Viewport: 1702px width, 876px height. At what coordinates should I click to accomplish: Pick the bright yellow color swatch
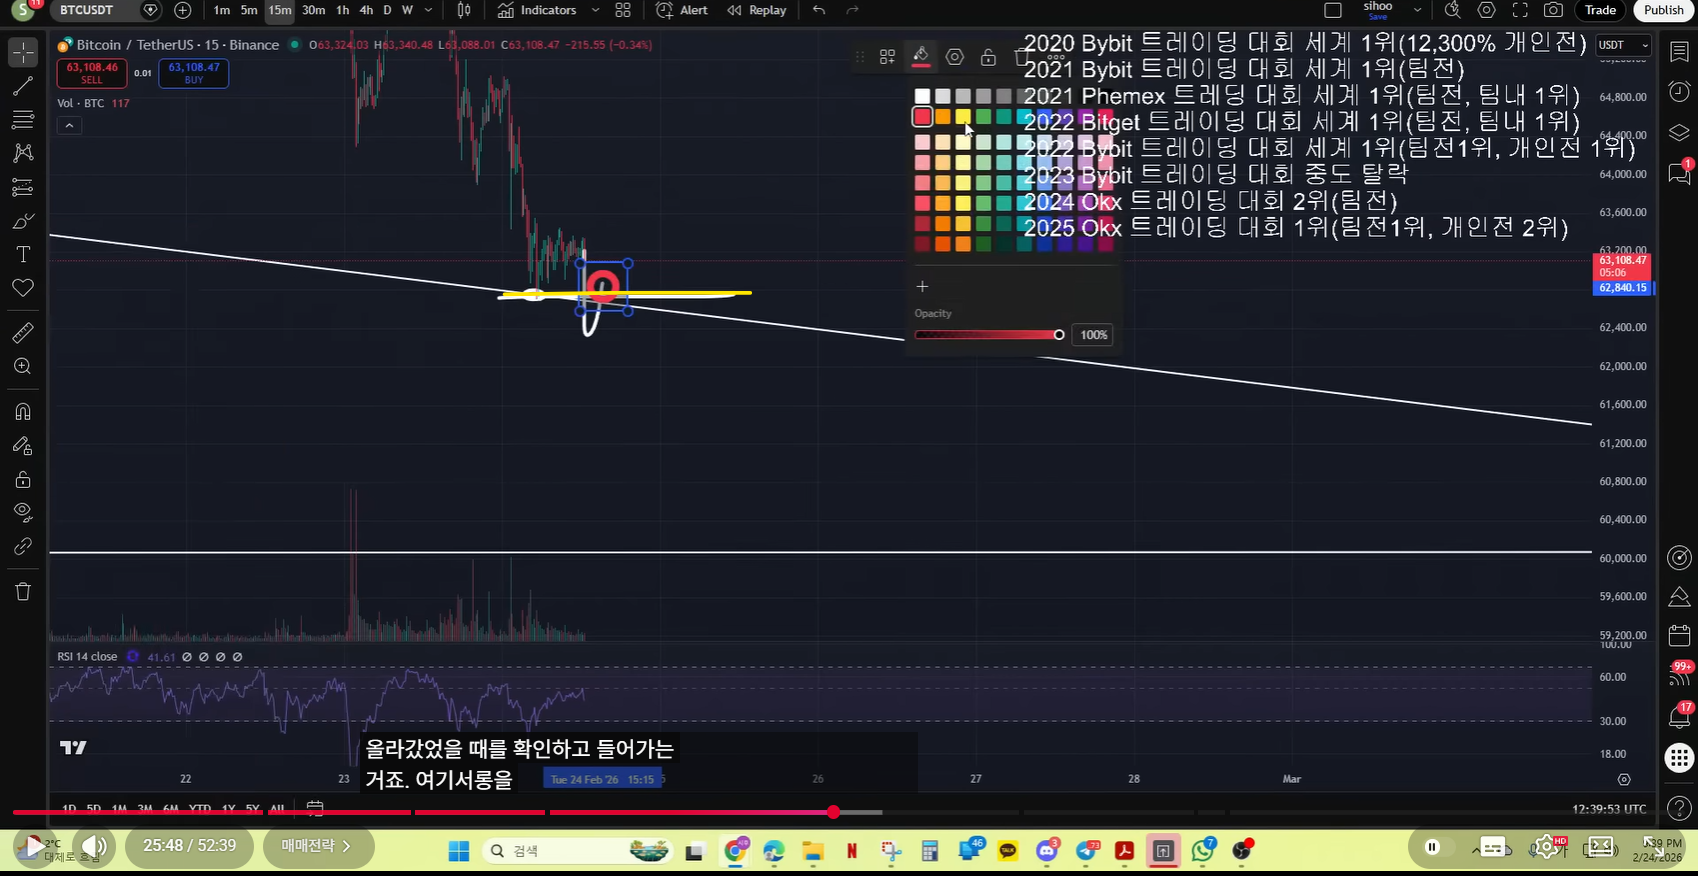[963, 117]
